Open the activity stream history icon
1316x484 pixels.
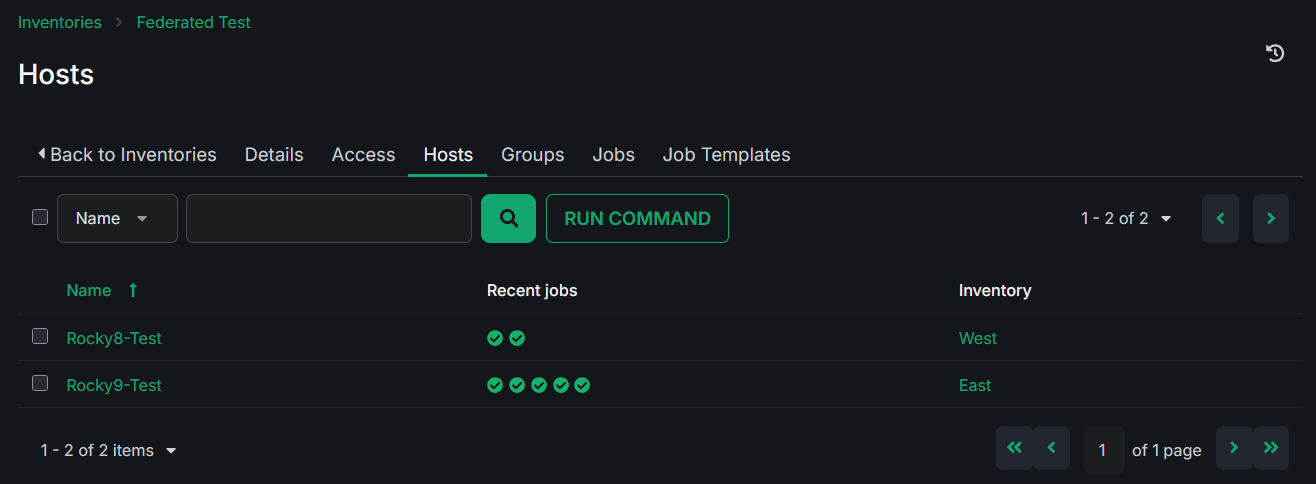[x=1275, y=53]
